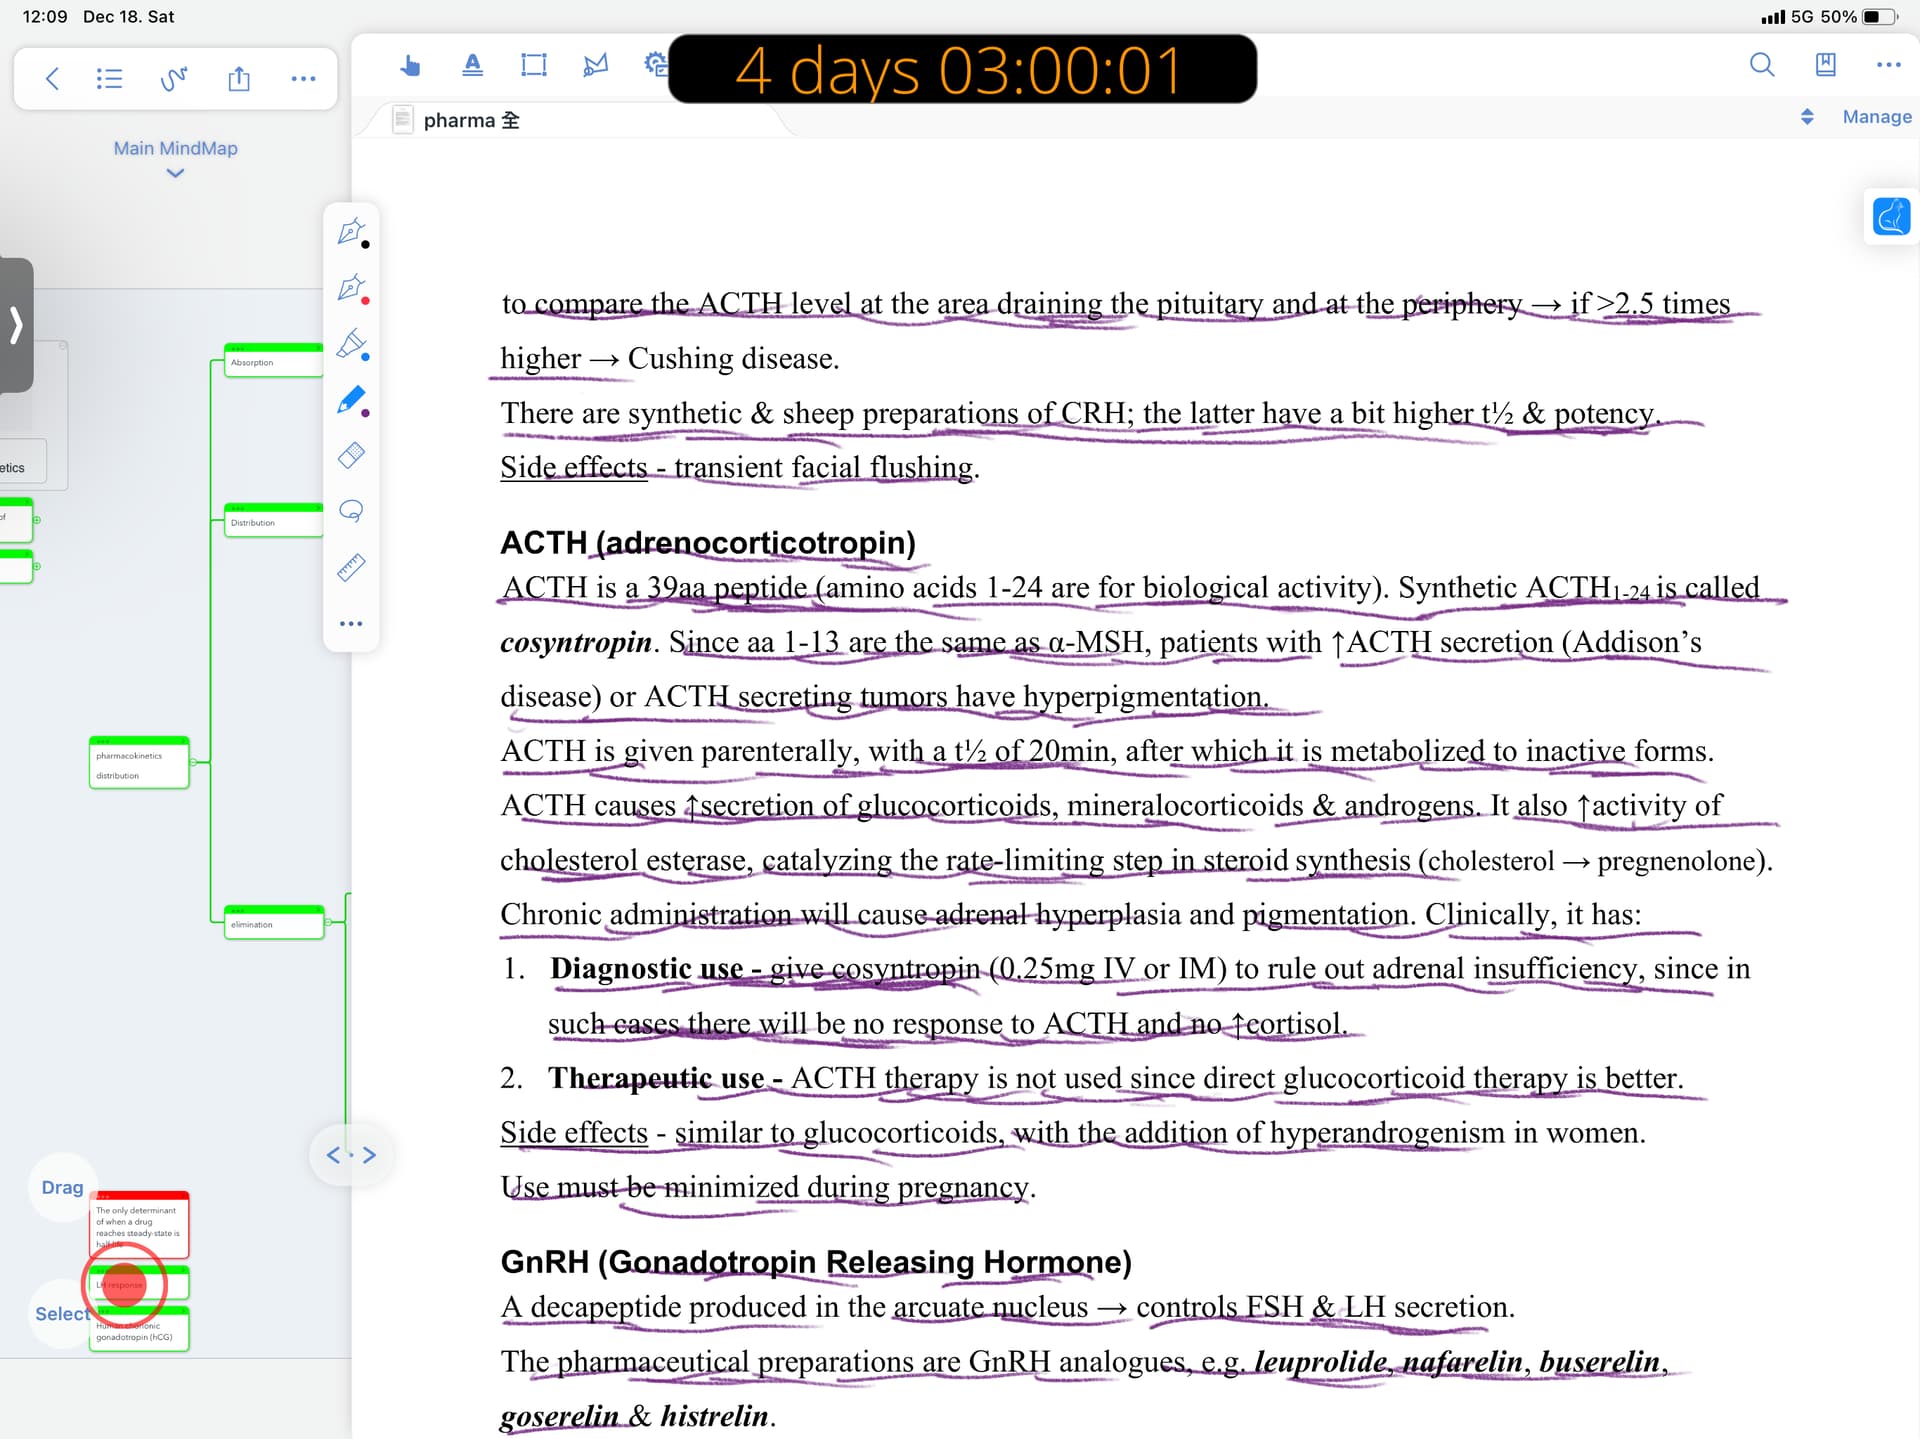Click the word cosyntropin in italic bold
This screenshot has width=1920, height=1439.
tap(576, 642)
